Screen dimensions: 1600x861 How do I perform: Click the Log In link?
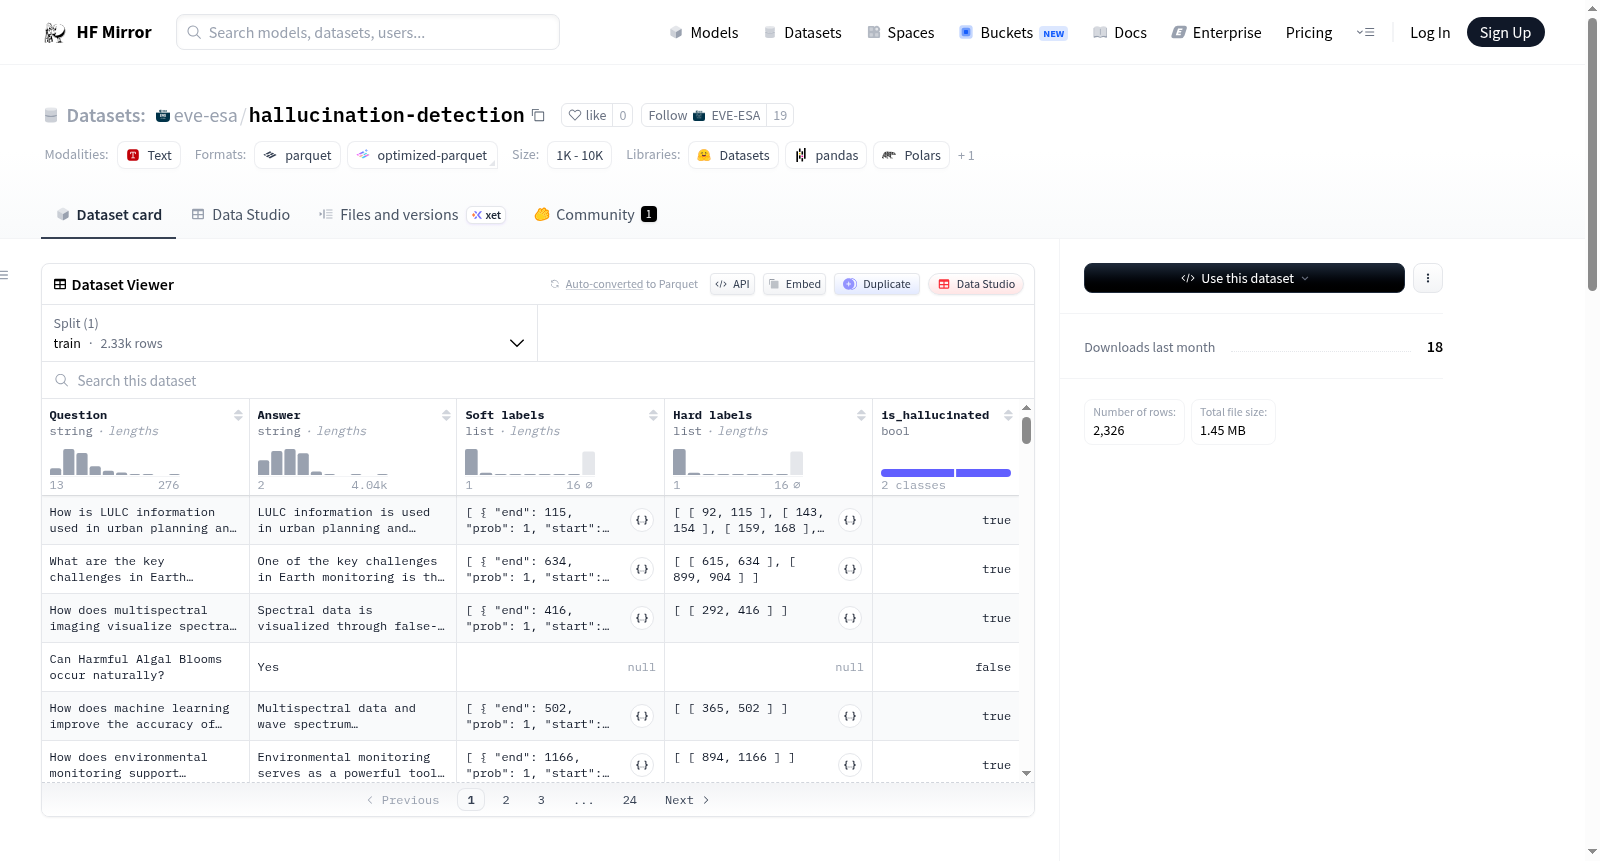[1430, 32]
